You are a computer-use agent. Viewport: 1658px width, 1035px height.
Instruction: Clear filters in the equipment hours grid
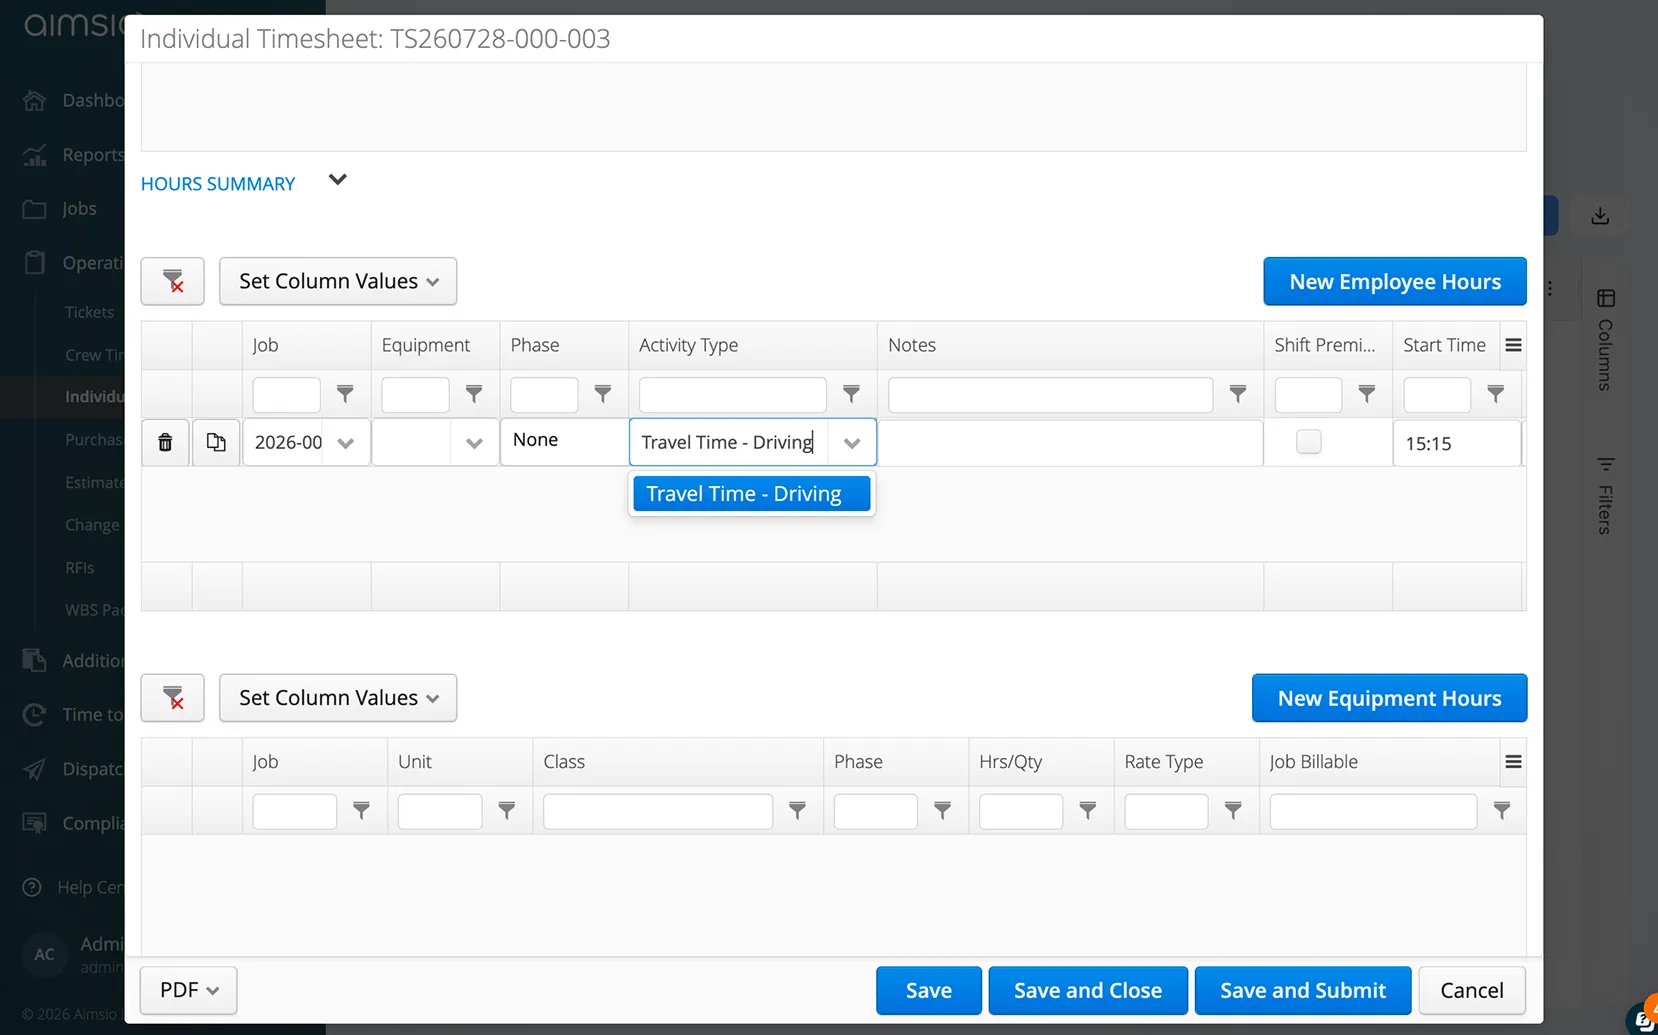173,698
